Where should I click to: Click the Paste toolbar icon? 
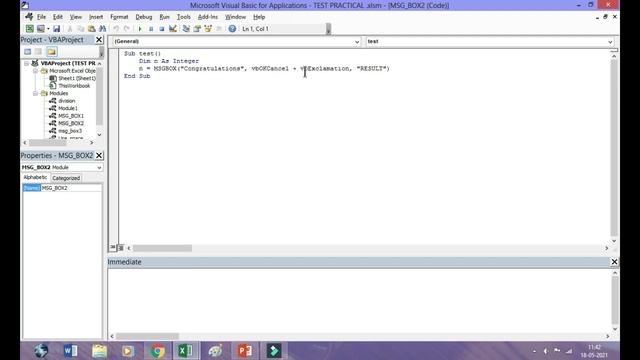click(91, 29)
